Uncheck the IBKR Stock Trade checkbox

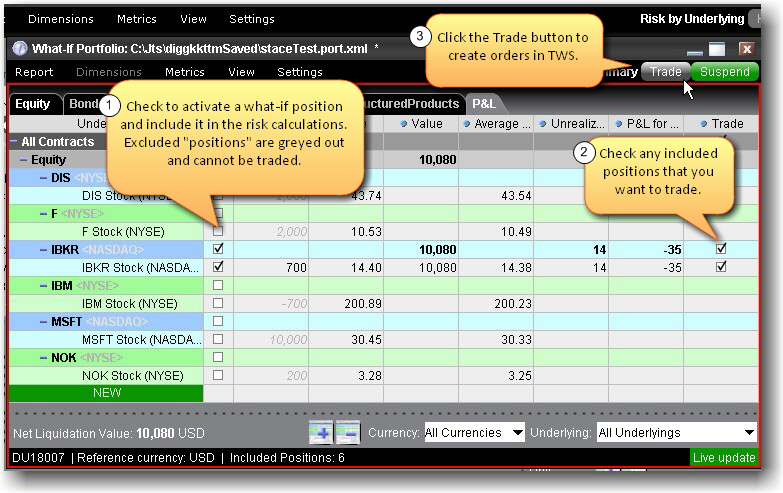pos(721,267)
